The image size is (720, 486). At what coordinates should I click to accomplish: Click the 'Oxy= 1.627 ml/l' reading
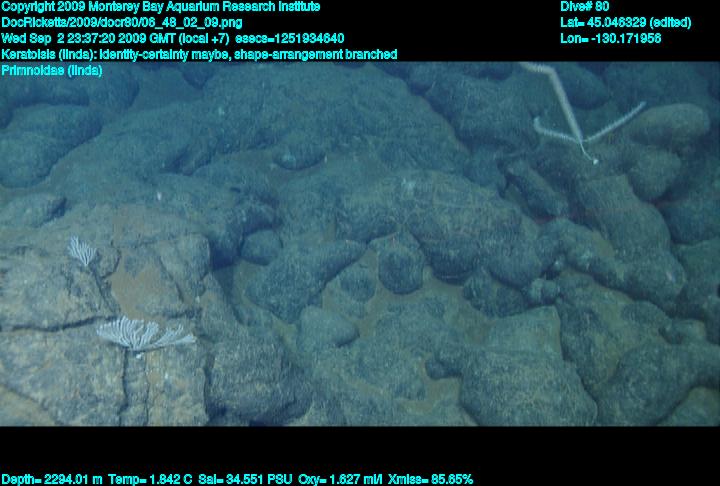(x=340, y=480)
